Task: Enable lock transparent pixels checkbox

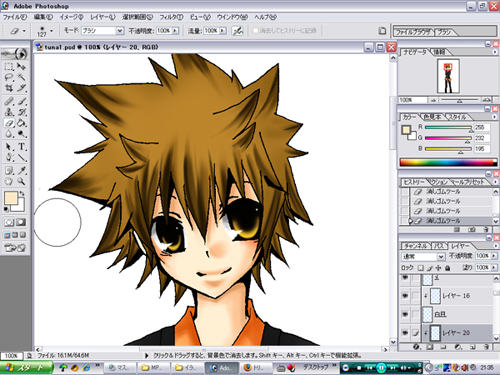Action: [x=421, y=268]
